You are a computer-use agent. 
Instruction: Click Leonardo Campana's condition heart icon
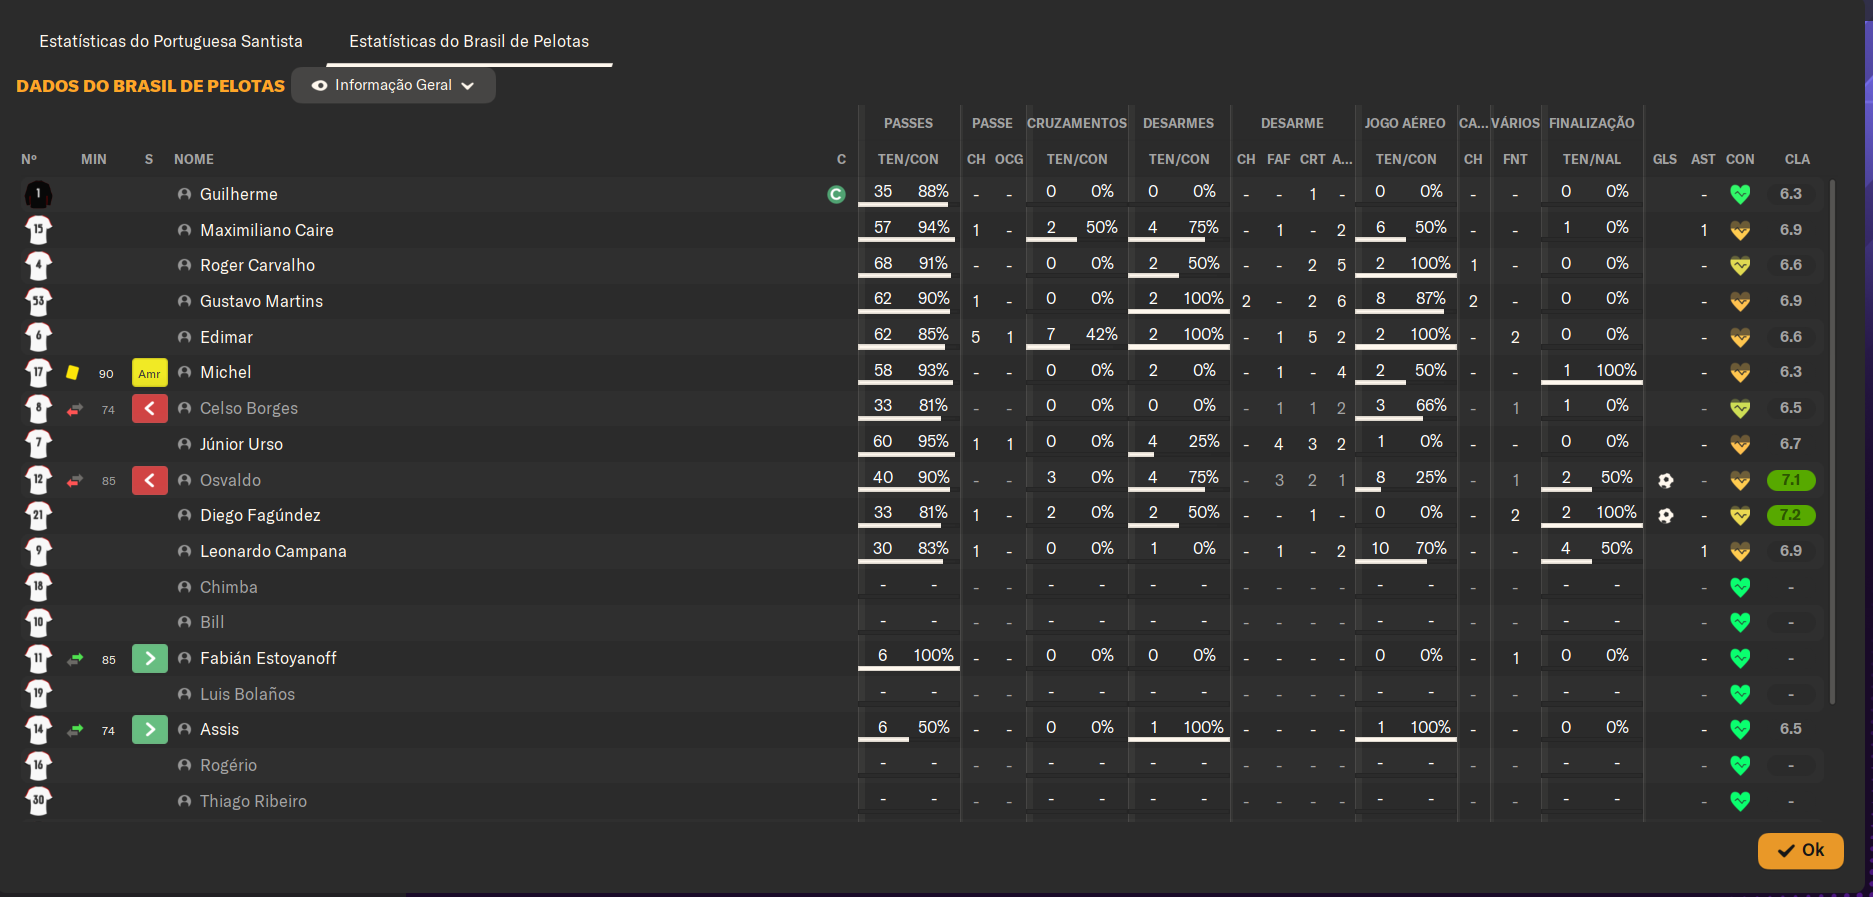coord(1740,551)
